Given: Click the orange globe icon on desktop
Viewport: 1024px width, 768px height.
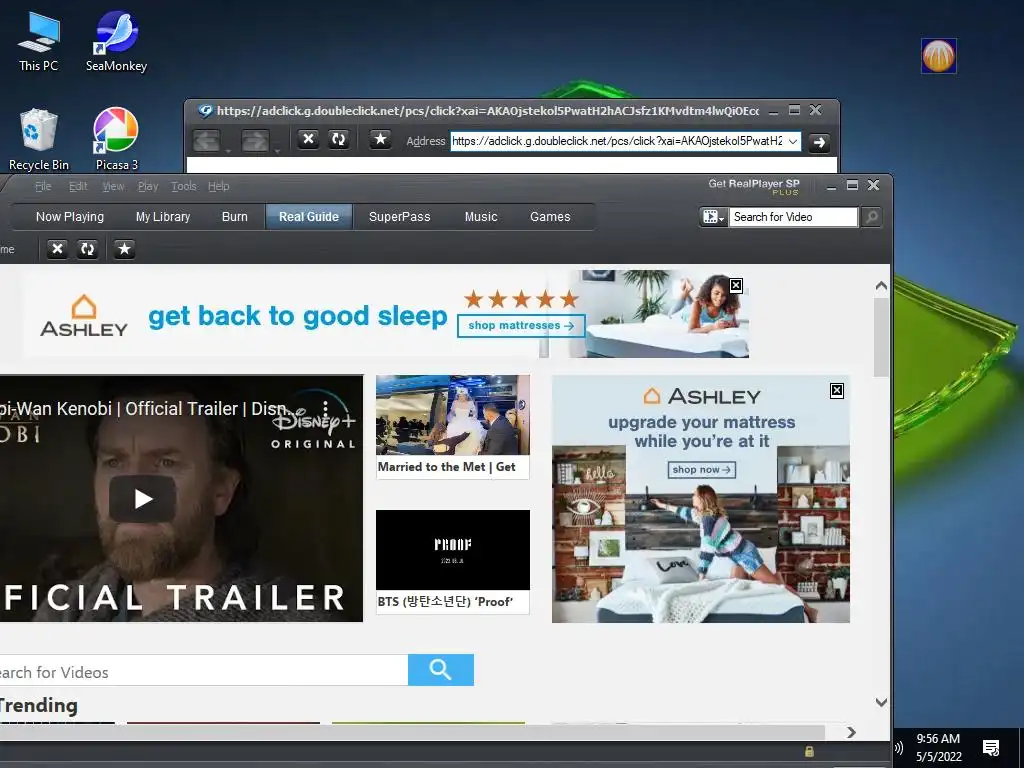Looking at the screenshot, I should pyautogui.click(x=938, y=56).
